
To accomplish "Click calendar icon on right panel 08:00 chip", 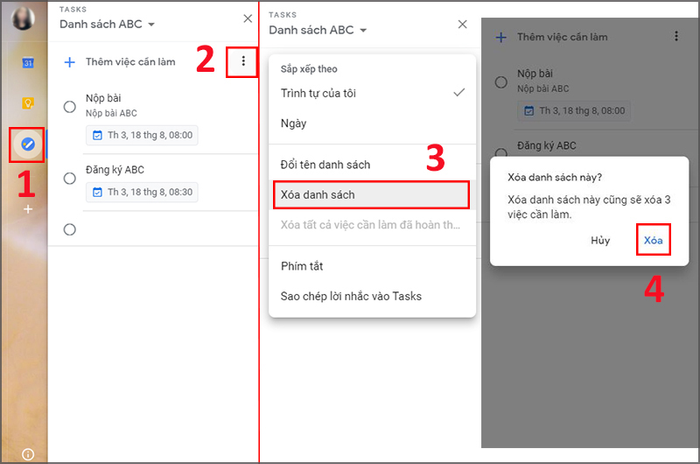I will pos(529,111).
